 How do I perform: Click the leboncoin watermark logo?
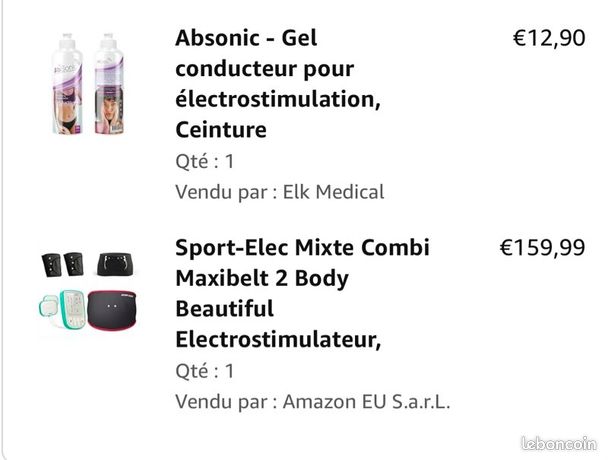click(559, 443)
